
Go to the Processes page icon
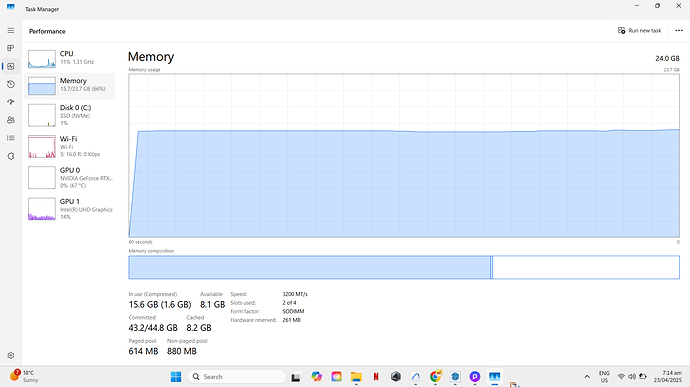click(x=11, y=48)
